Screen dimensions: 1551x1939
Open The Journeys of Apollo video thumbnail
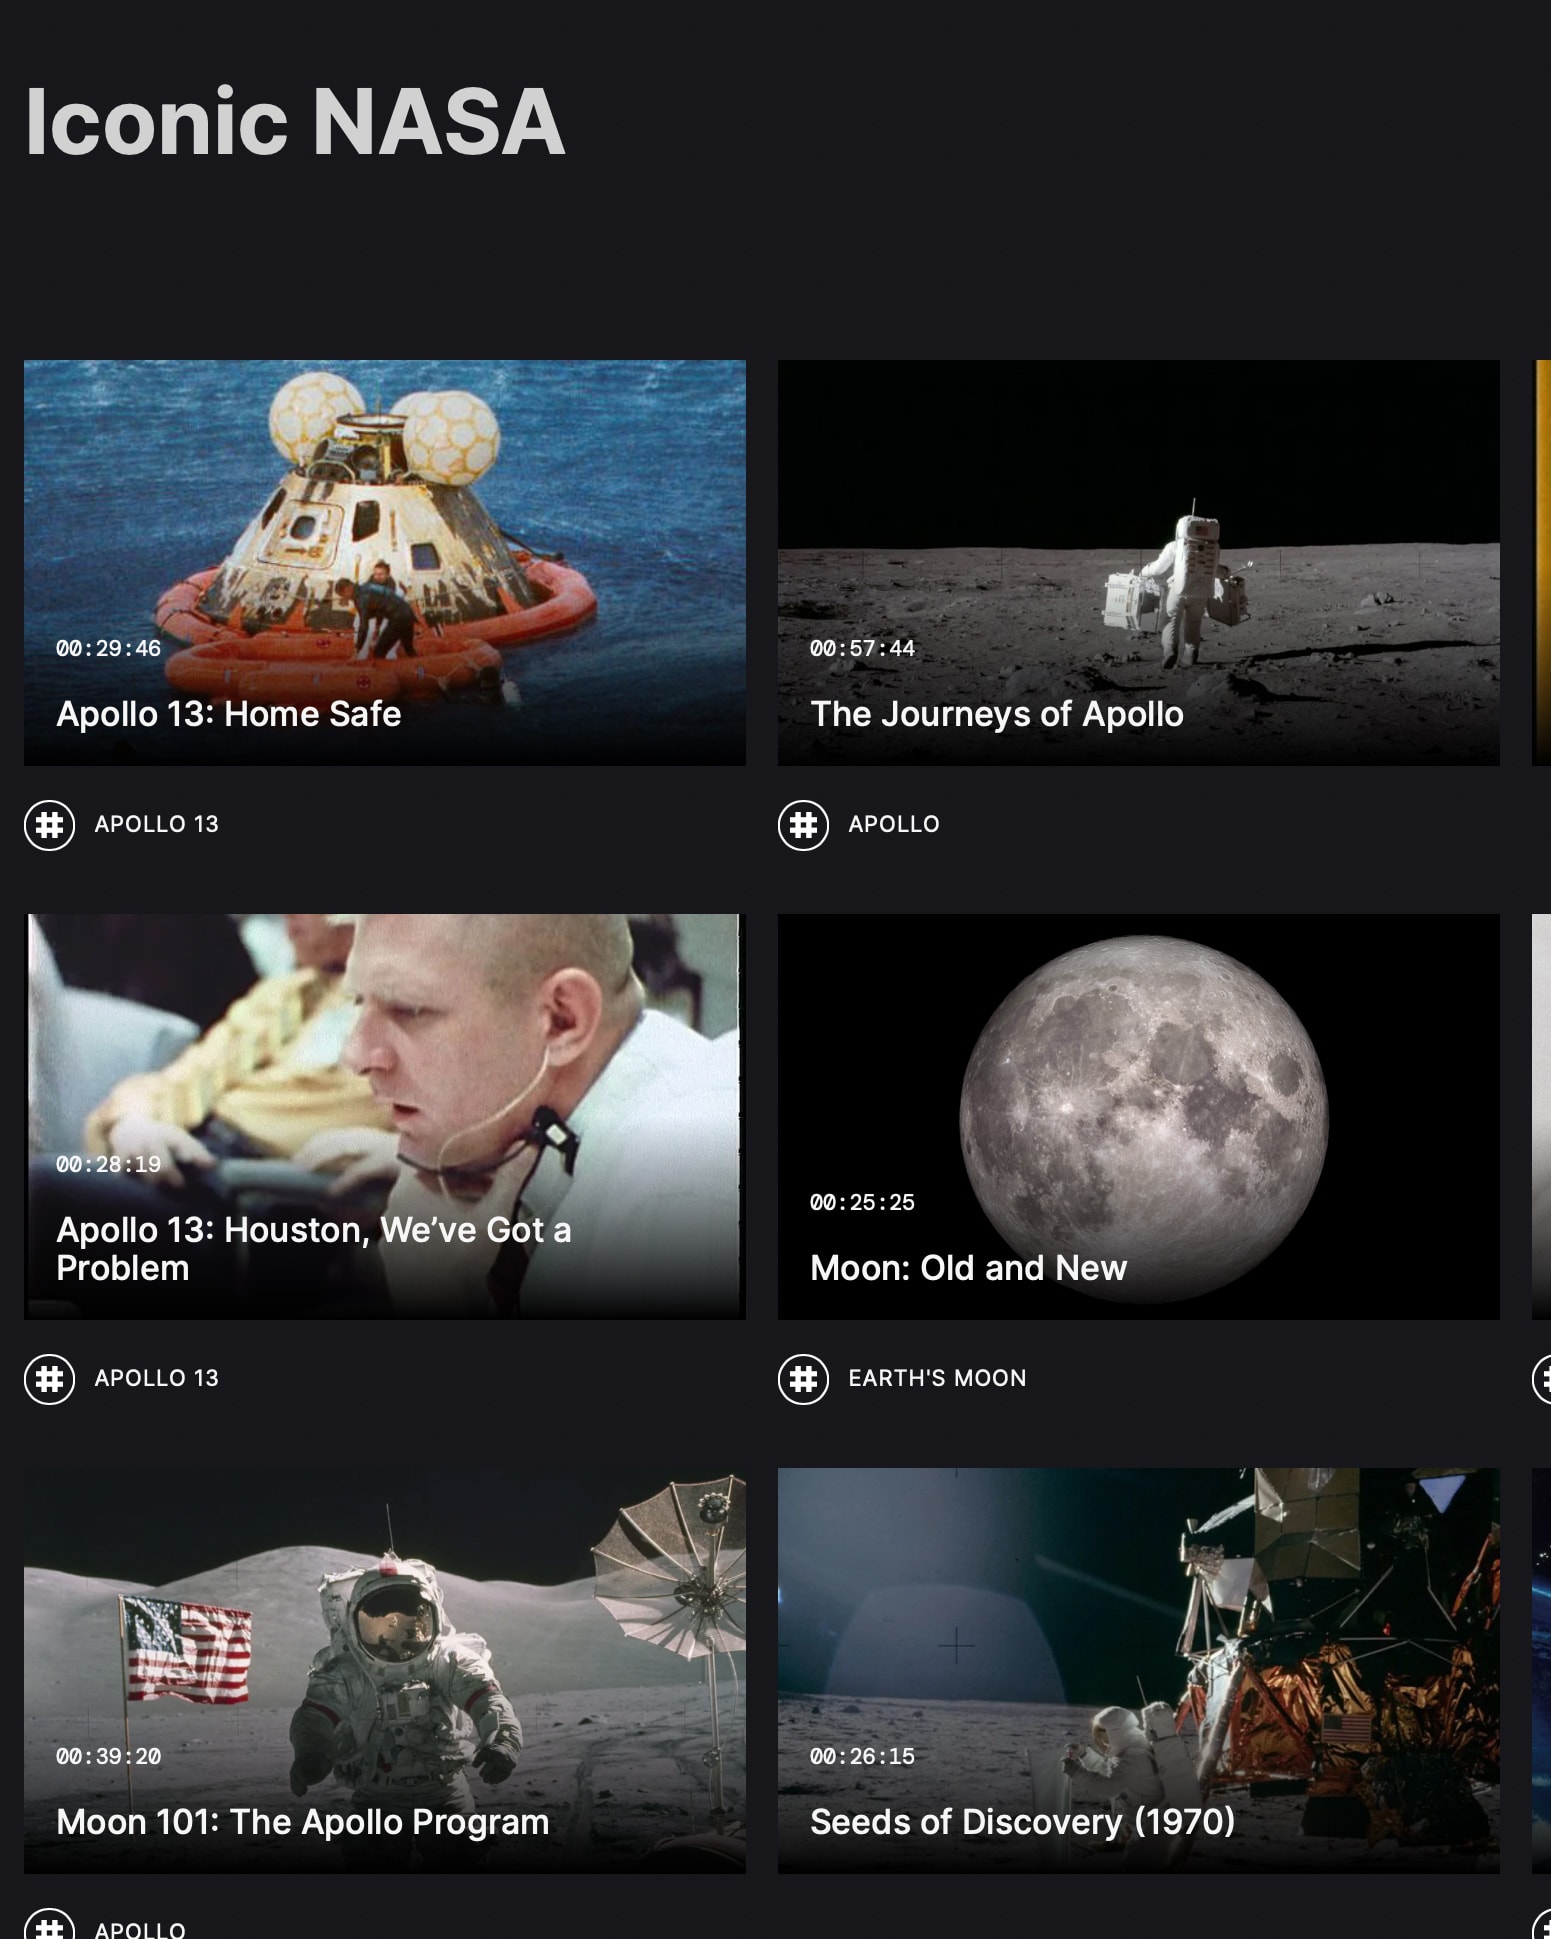1139,563
